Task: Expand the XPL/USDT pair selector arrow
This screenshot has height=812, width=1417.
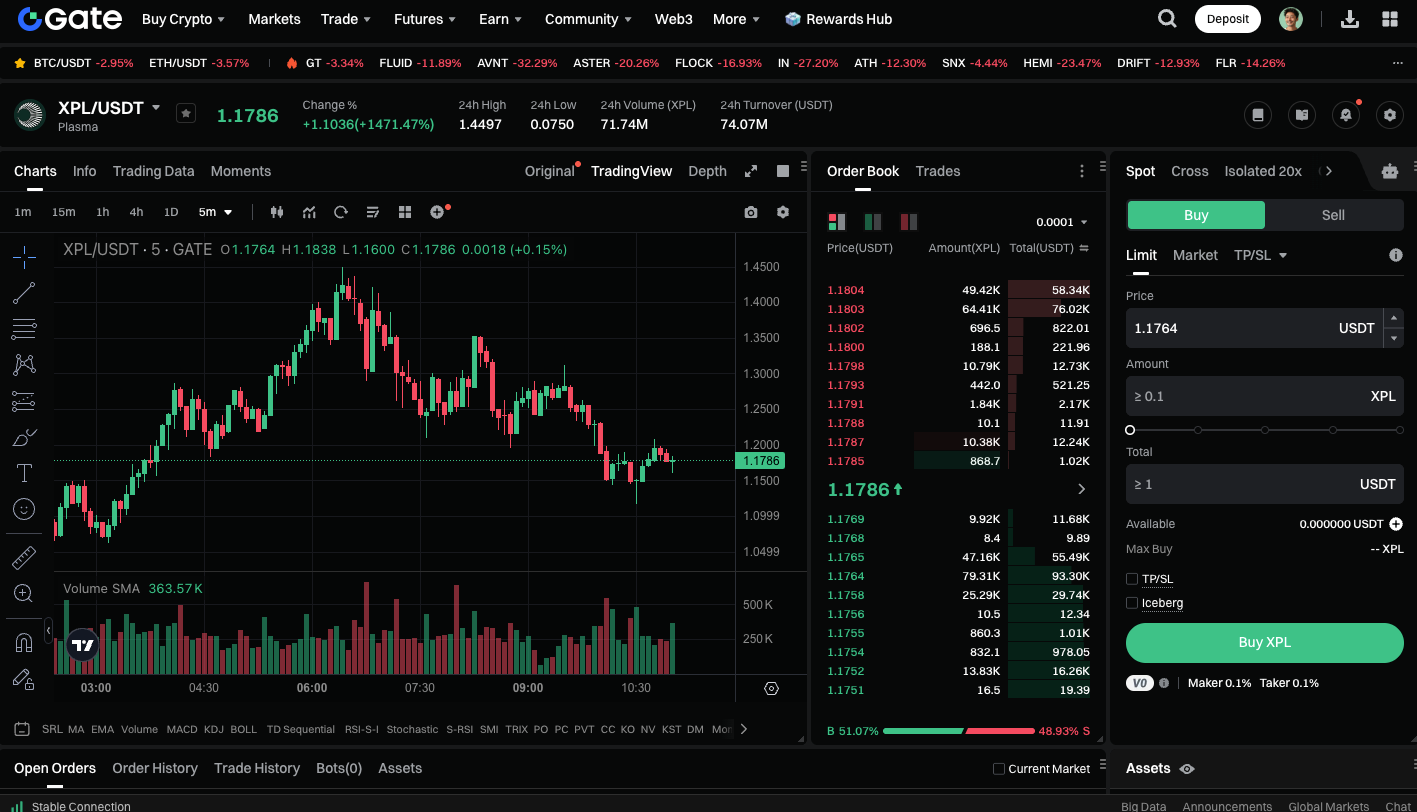Action: click(x=156, y=107)
